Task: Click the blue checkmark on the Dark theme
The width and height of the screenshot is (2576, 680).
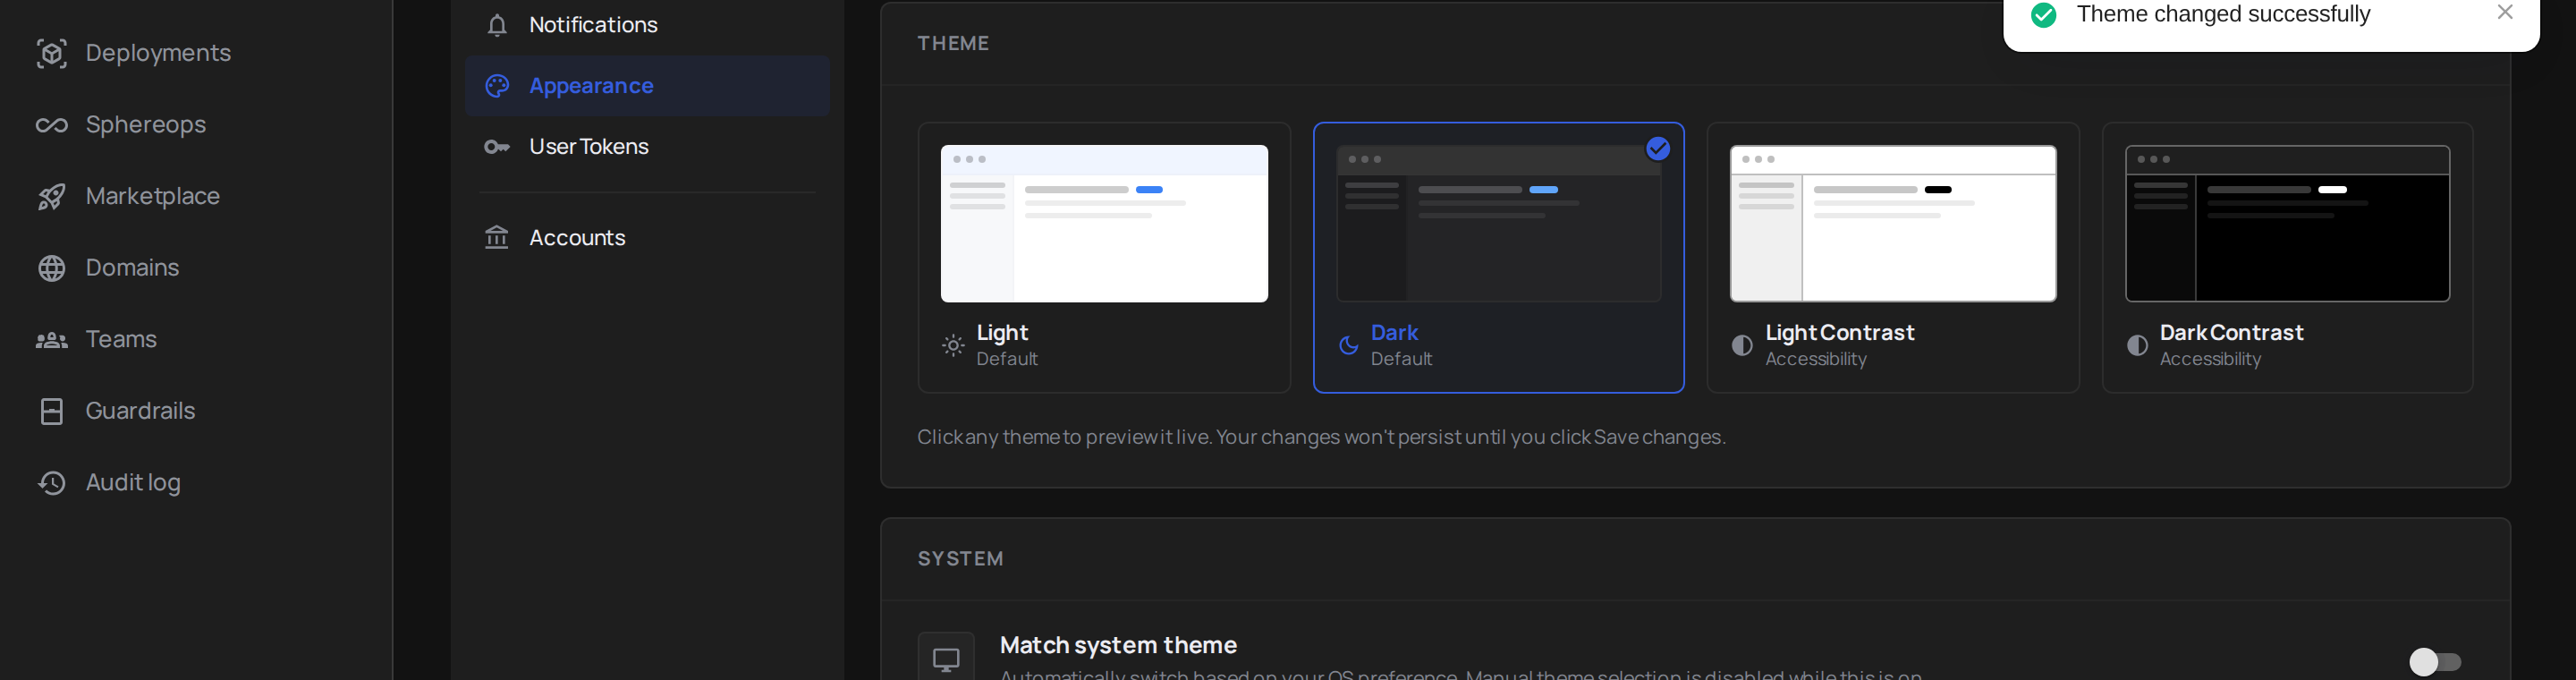Action: pos(1658,148)
